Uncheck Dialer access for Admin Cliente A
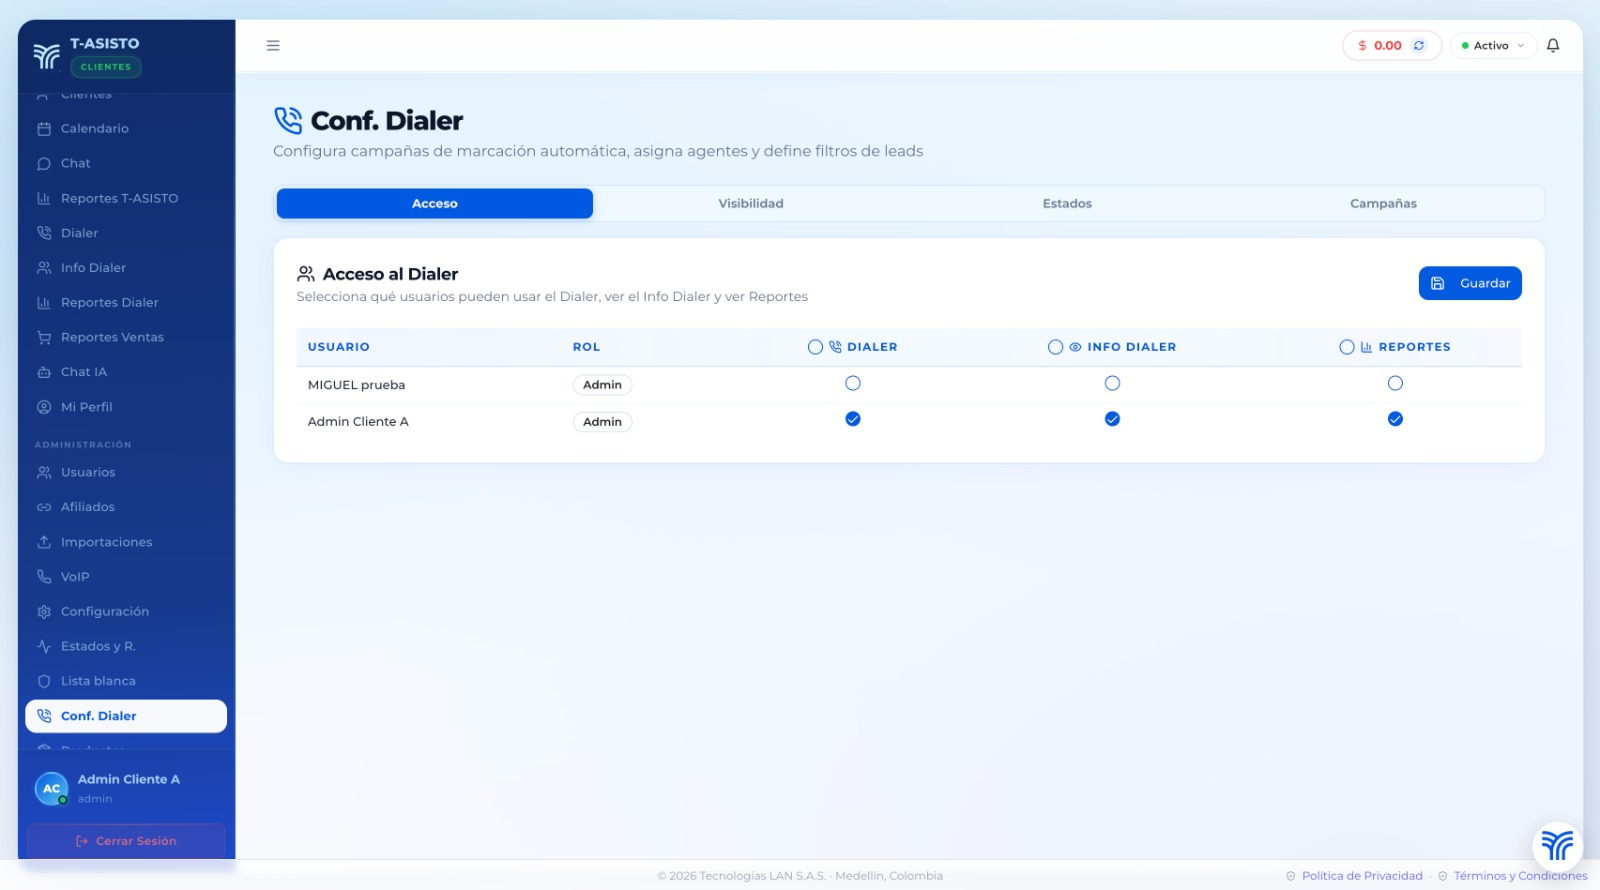The width and height of the screenshot is (1600, 890). point(853,419)
